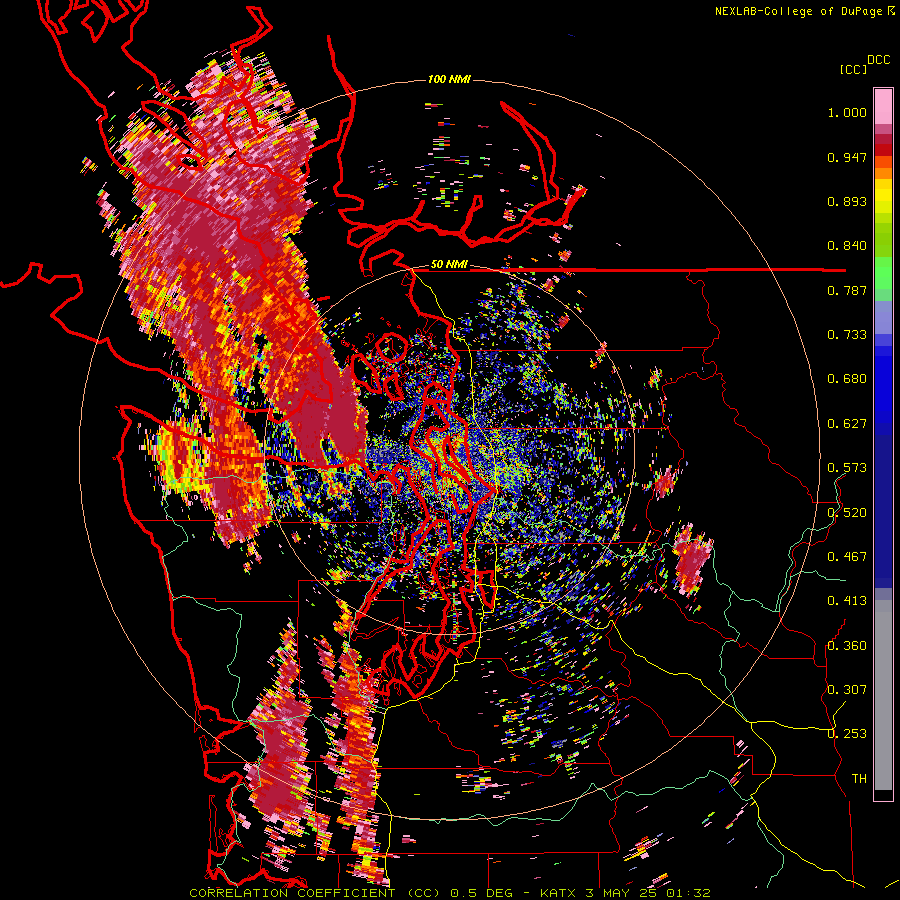The image size is (900, 900).
Task: Select the 0.520 value on the legend
Action: 847,512
